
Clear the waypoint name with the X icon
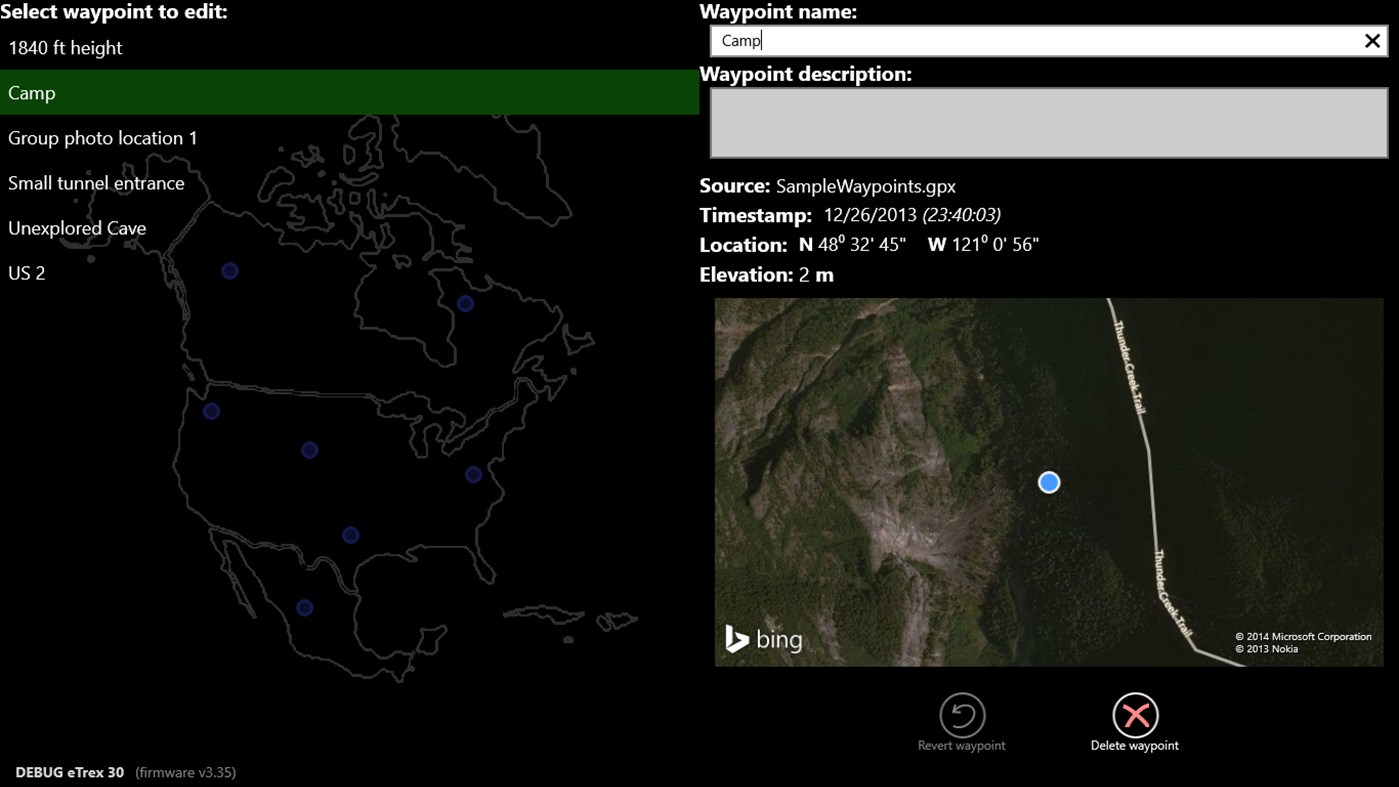coord(1372,41)
